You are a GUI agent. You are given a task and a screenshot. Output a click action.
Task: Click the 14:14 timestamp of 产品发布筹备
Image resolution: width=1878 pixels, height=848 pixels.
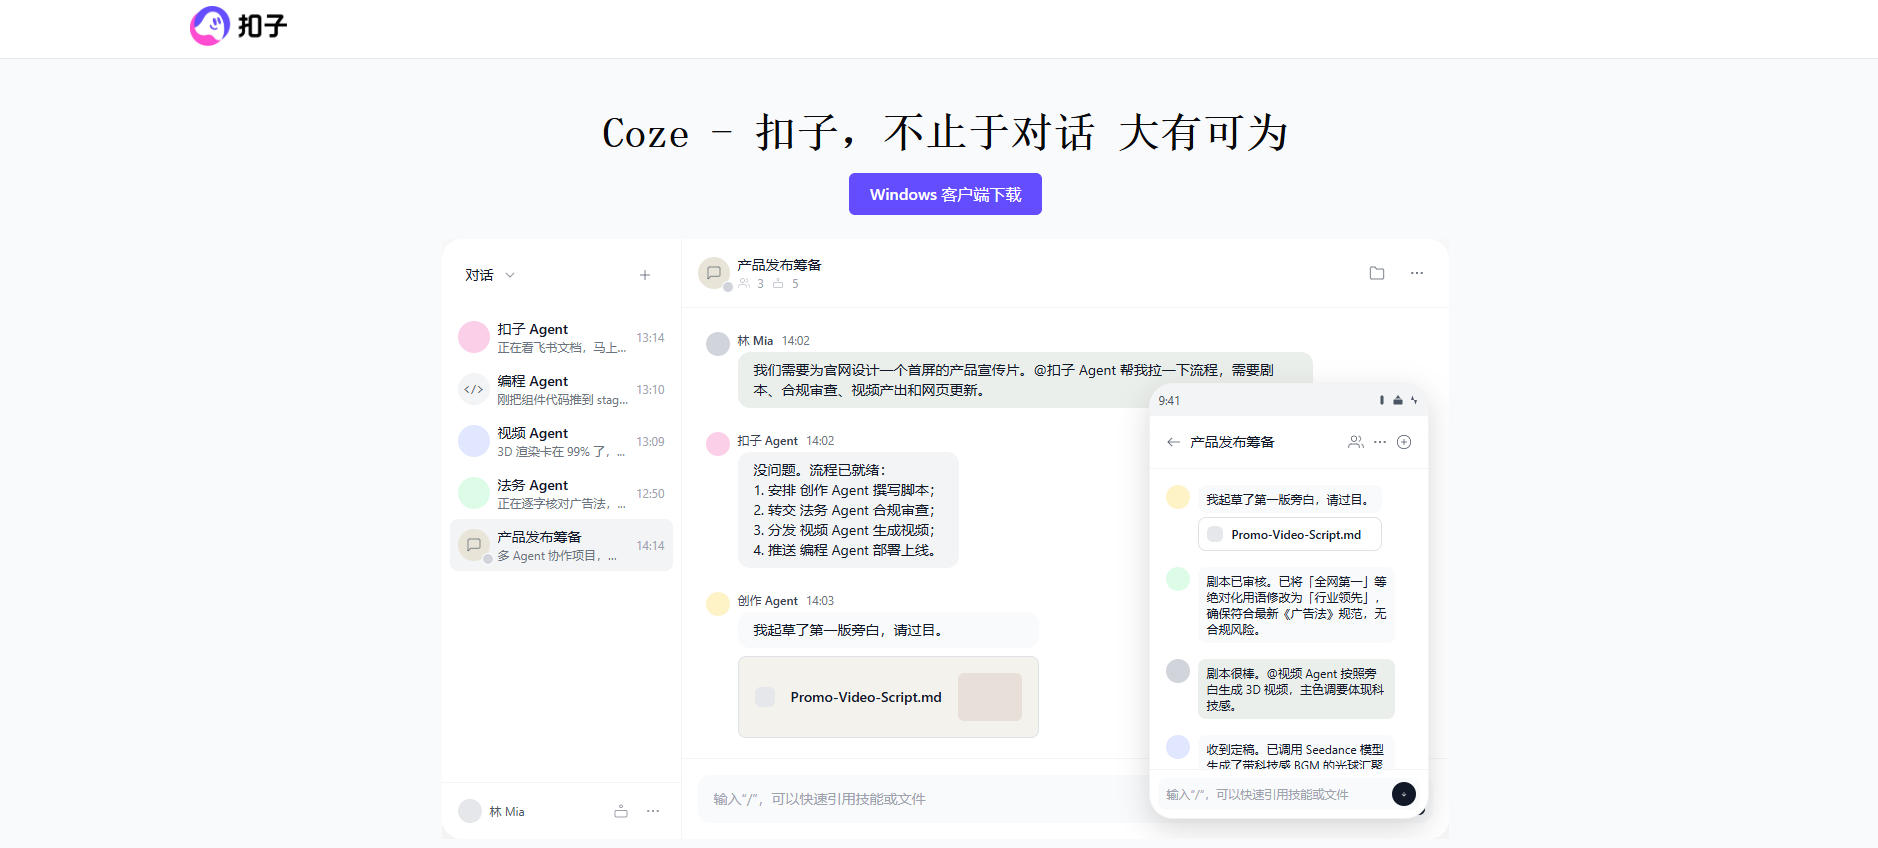[650, 546]
